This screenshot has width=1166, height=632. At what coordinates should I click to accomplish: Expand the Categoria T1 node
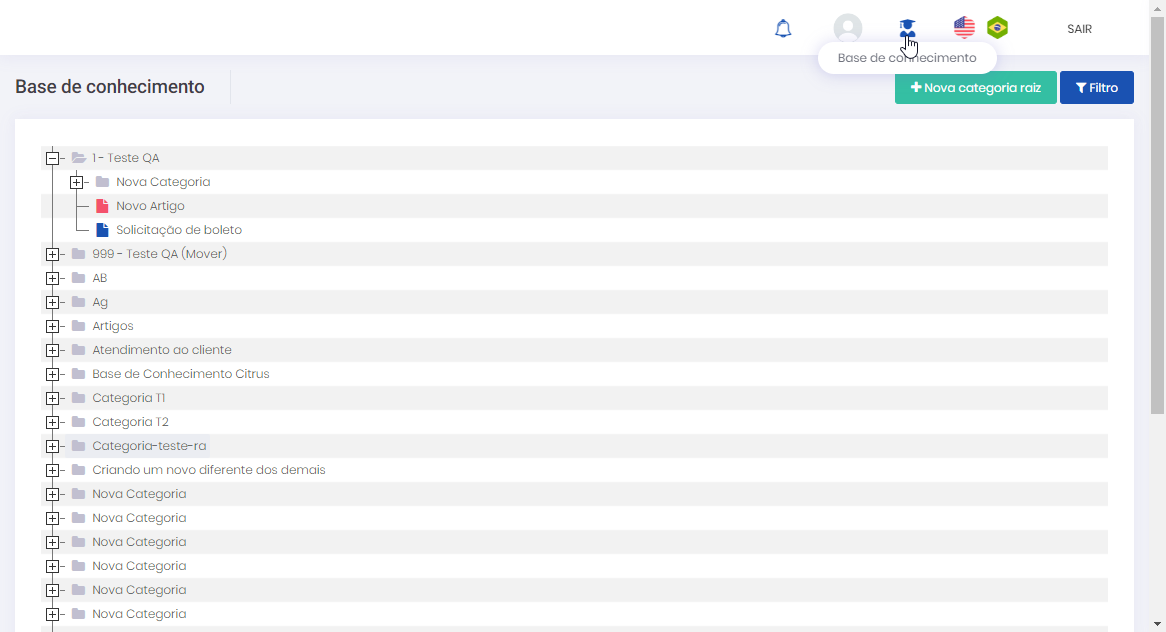pos(52,398)
